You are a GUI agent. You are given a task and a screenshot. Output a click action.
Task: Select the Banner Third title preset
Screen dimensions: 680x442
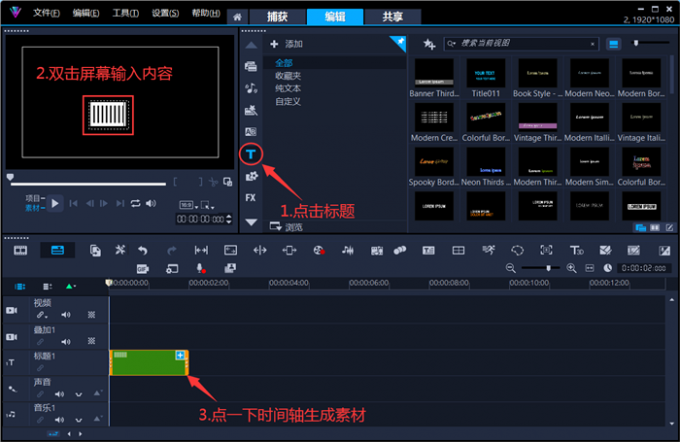click(x=434, y=78)
